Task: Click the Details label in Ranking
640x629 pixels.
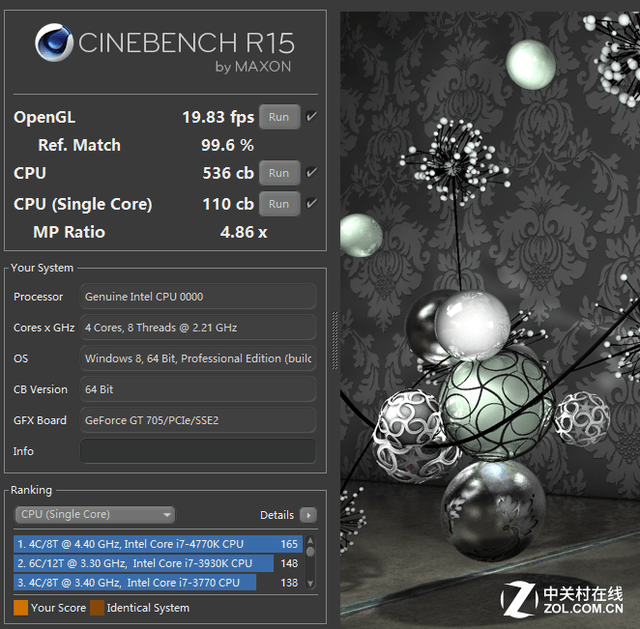Action: pyautogui.click(x=277, y=515)
